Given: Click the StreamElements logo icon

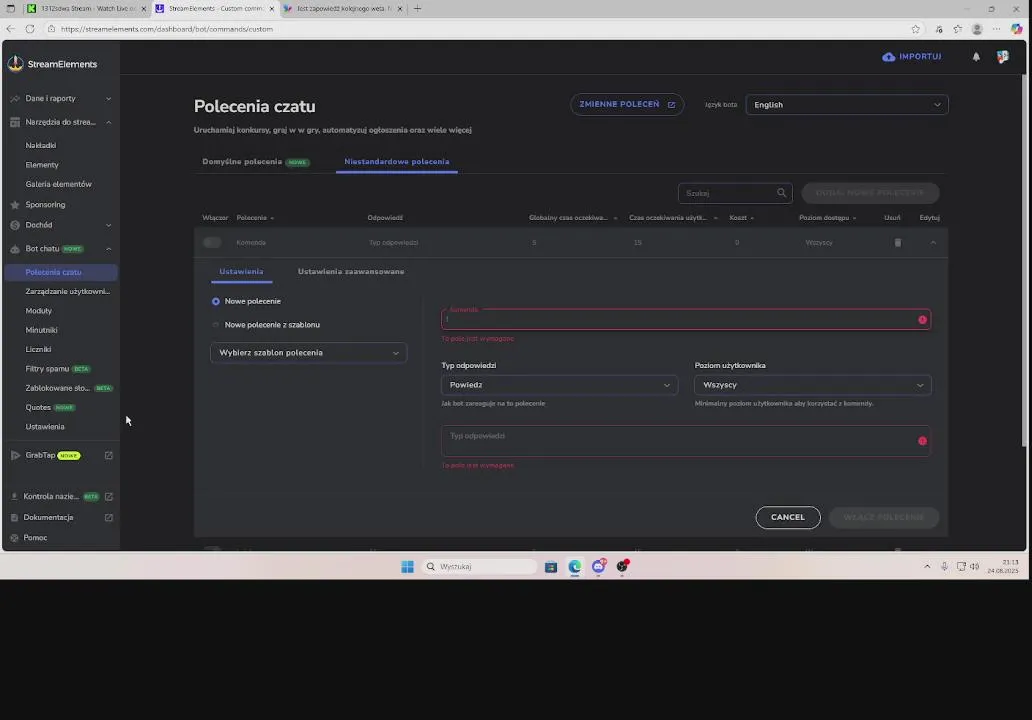Looking at the screenshot, I should (x=15, y=63).
